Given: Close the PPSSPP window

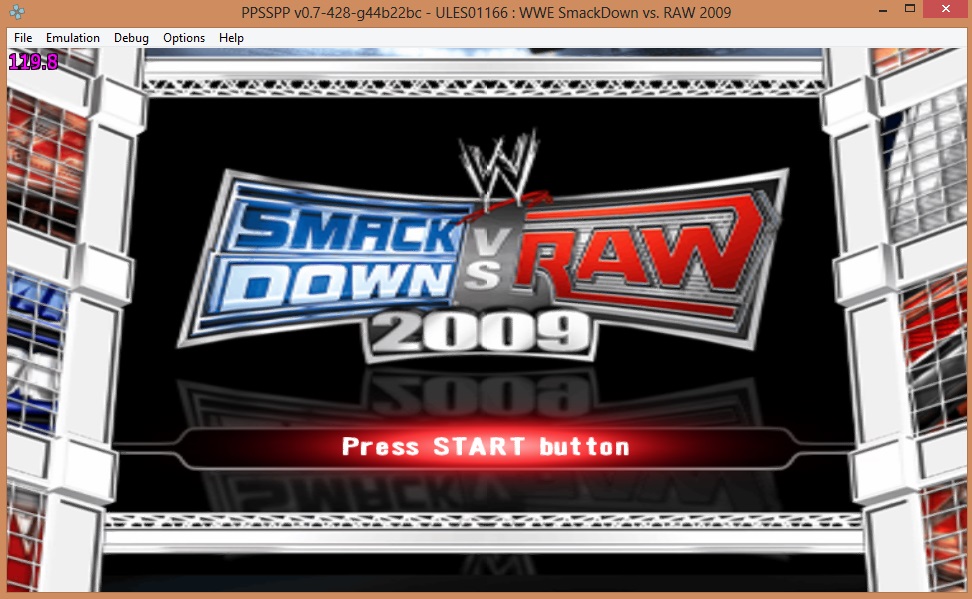Looking at the screenshot, I should [x=946, y=10].
